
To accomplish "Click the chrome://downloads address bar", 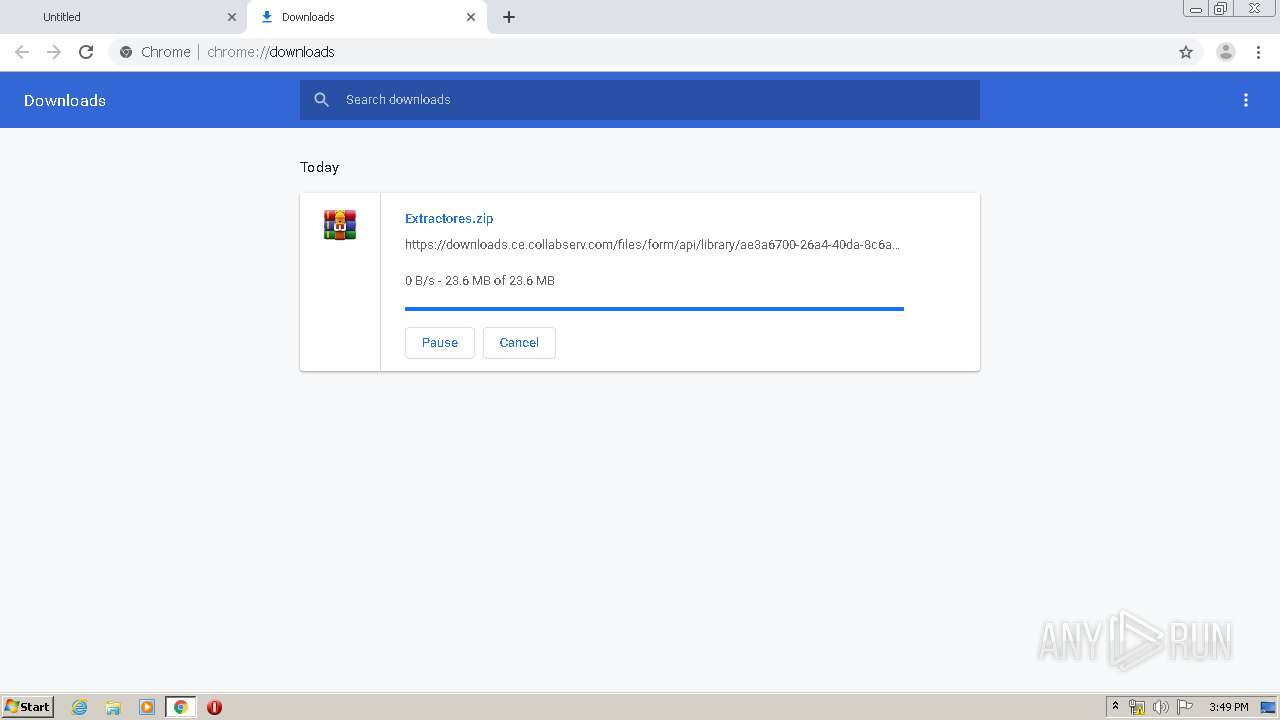I will (x=640, y=52).
